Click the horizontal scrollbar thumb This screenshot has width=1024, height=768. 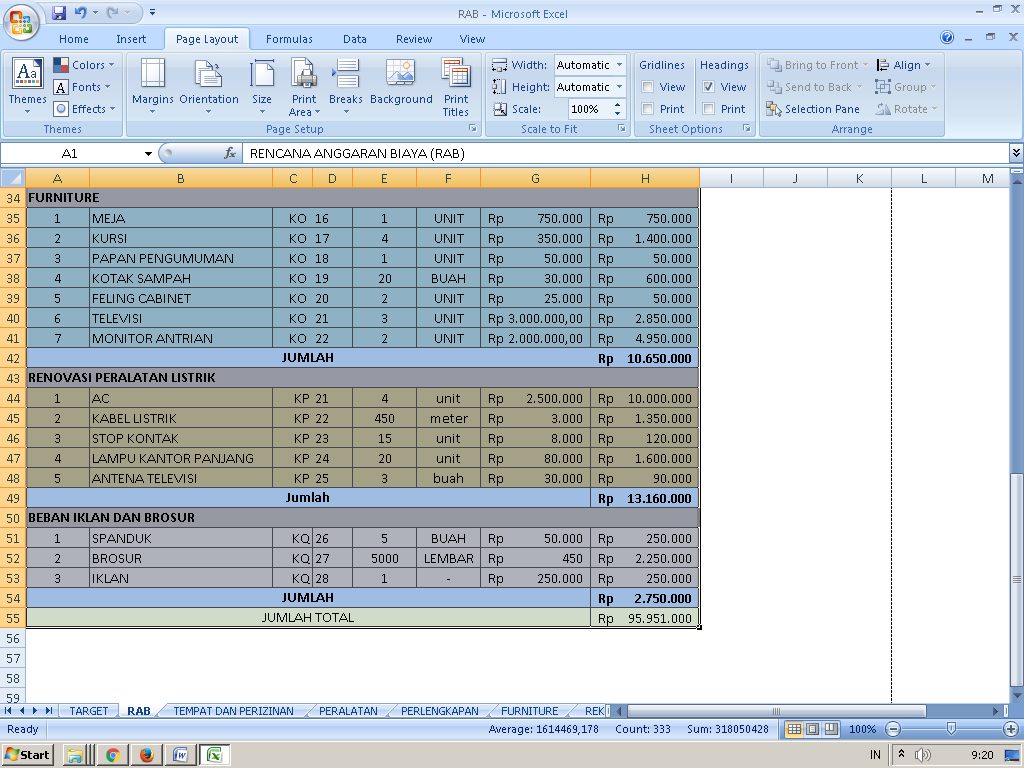776,711
